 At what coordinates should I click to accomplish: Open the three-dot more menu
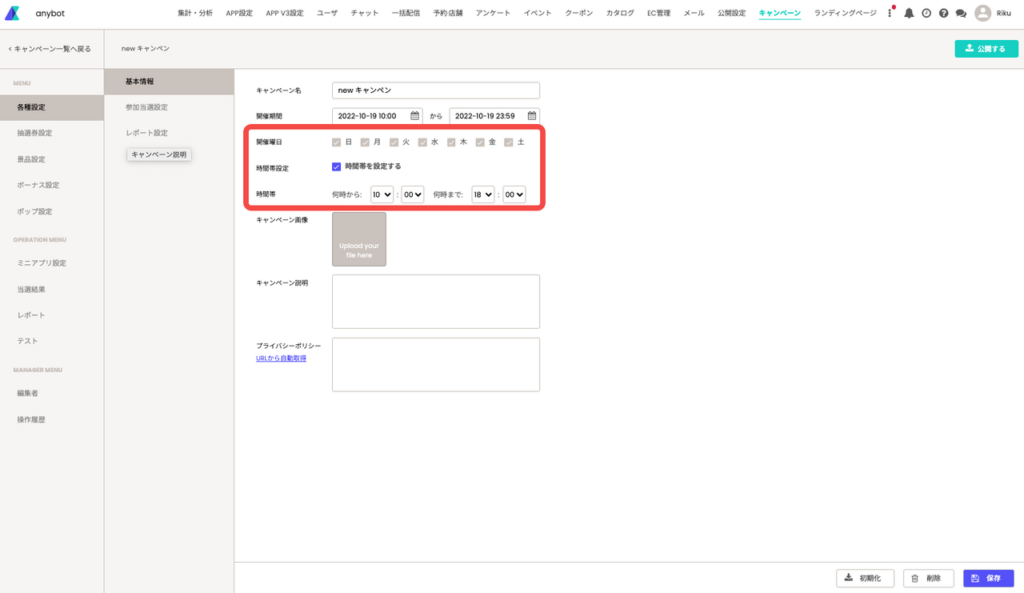pos(890,13)
